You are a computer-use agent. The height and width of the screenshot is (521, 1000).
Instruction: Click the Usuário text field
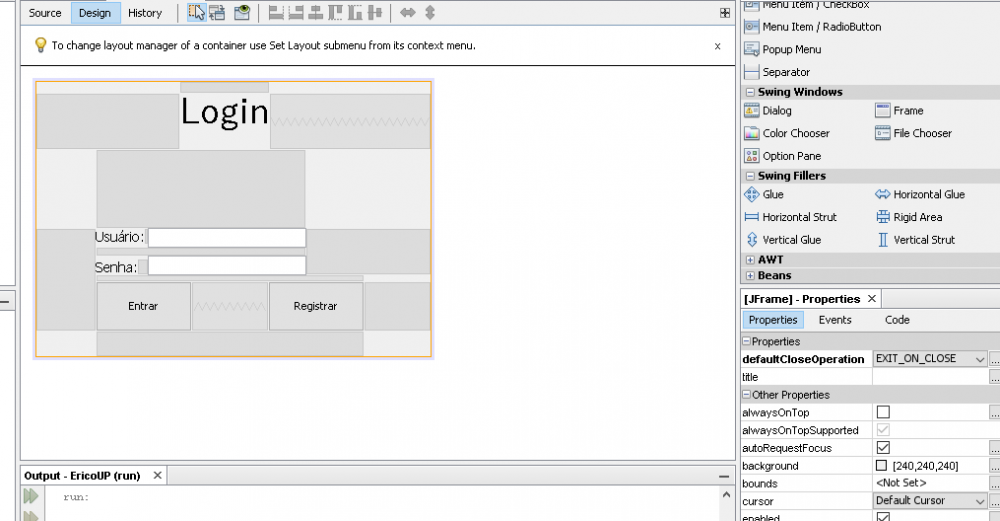click(226, 238)
